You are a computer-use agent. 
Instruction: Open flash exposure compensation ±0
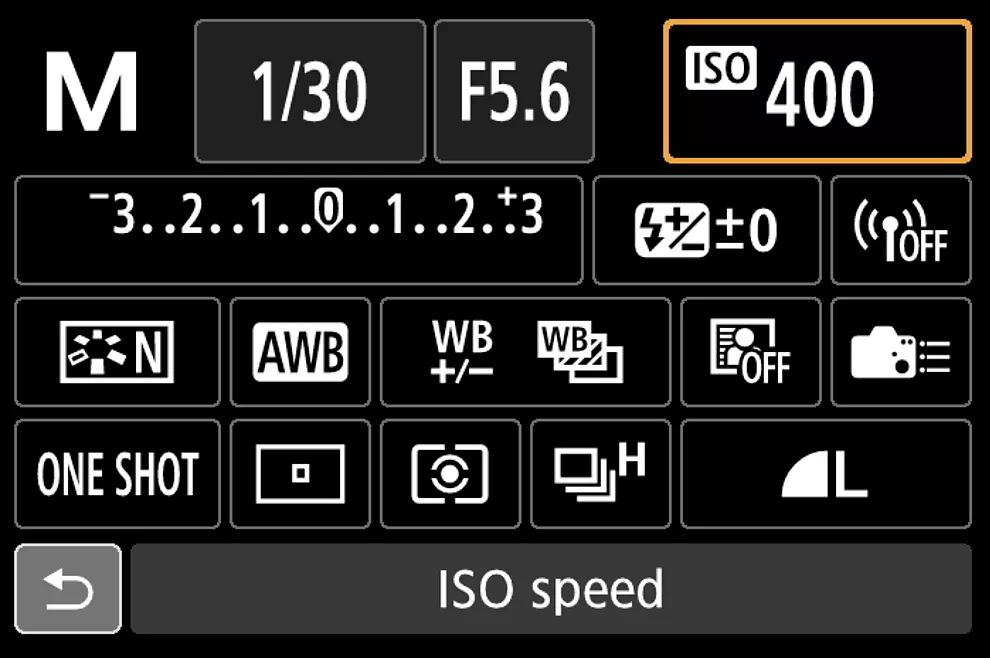coord(707,230)
